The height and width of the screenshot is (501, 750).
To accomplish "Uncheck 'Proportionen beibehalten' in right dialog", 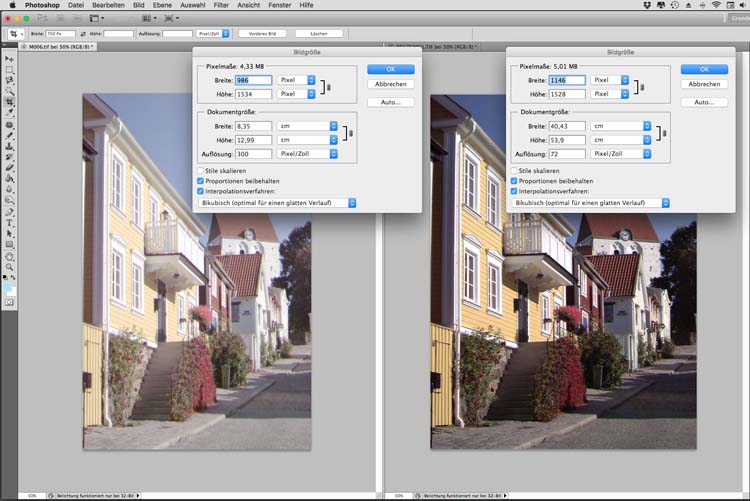I will click(515, 181).
